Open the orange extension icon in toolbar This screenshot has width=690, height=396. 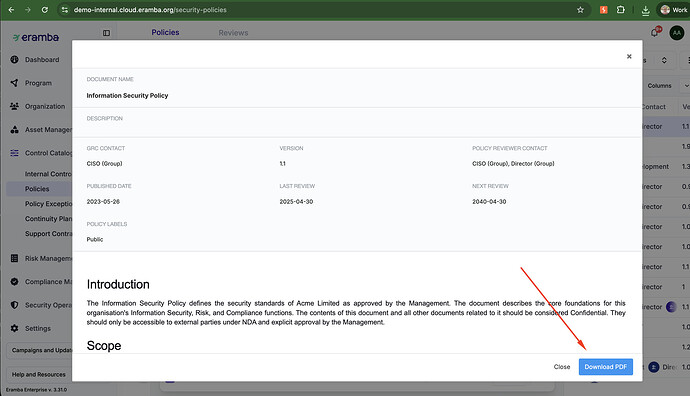[604, 10]
